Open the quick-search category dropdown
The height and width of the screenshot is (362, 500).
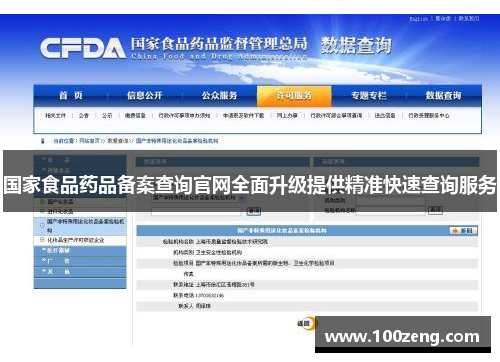(x=199, y=198)
